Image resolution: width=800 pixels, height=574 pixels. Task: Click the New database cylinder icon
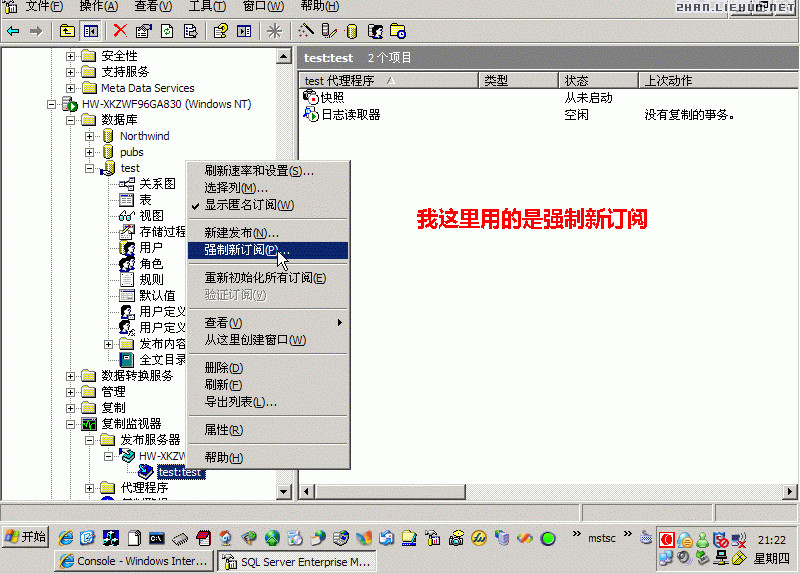pyautogui.click(x=352, y=32)
